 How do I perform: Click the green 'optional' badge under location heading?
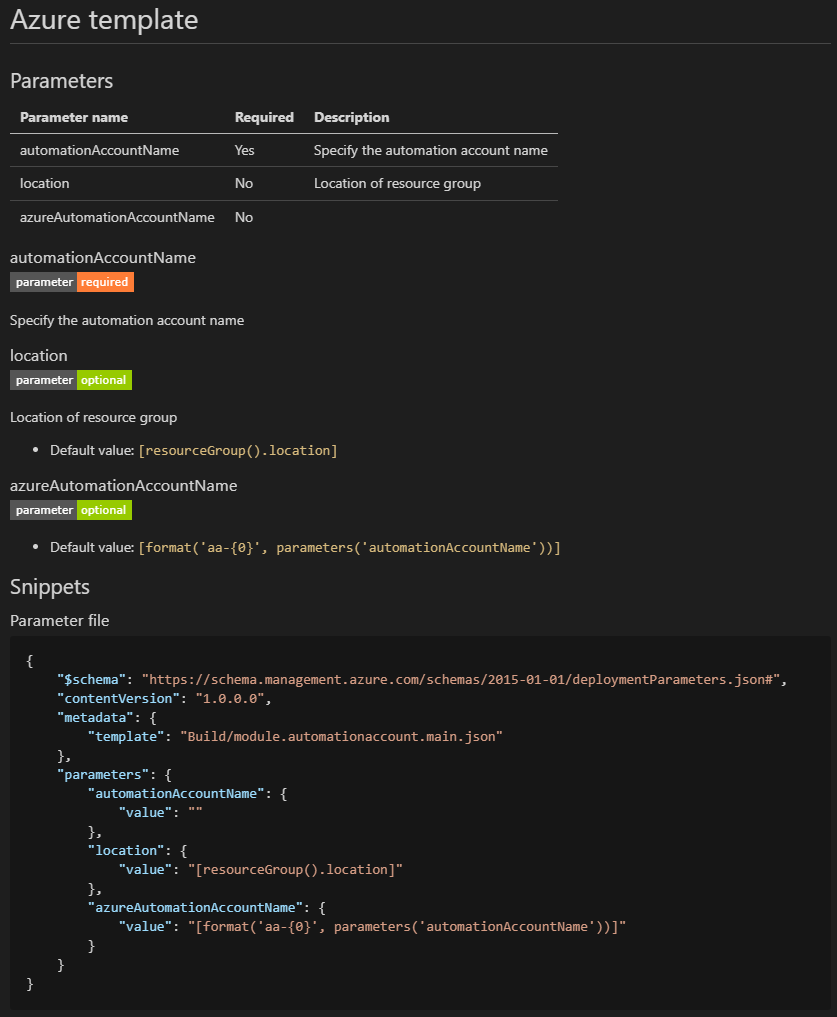(104, 380)
